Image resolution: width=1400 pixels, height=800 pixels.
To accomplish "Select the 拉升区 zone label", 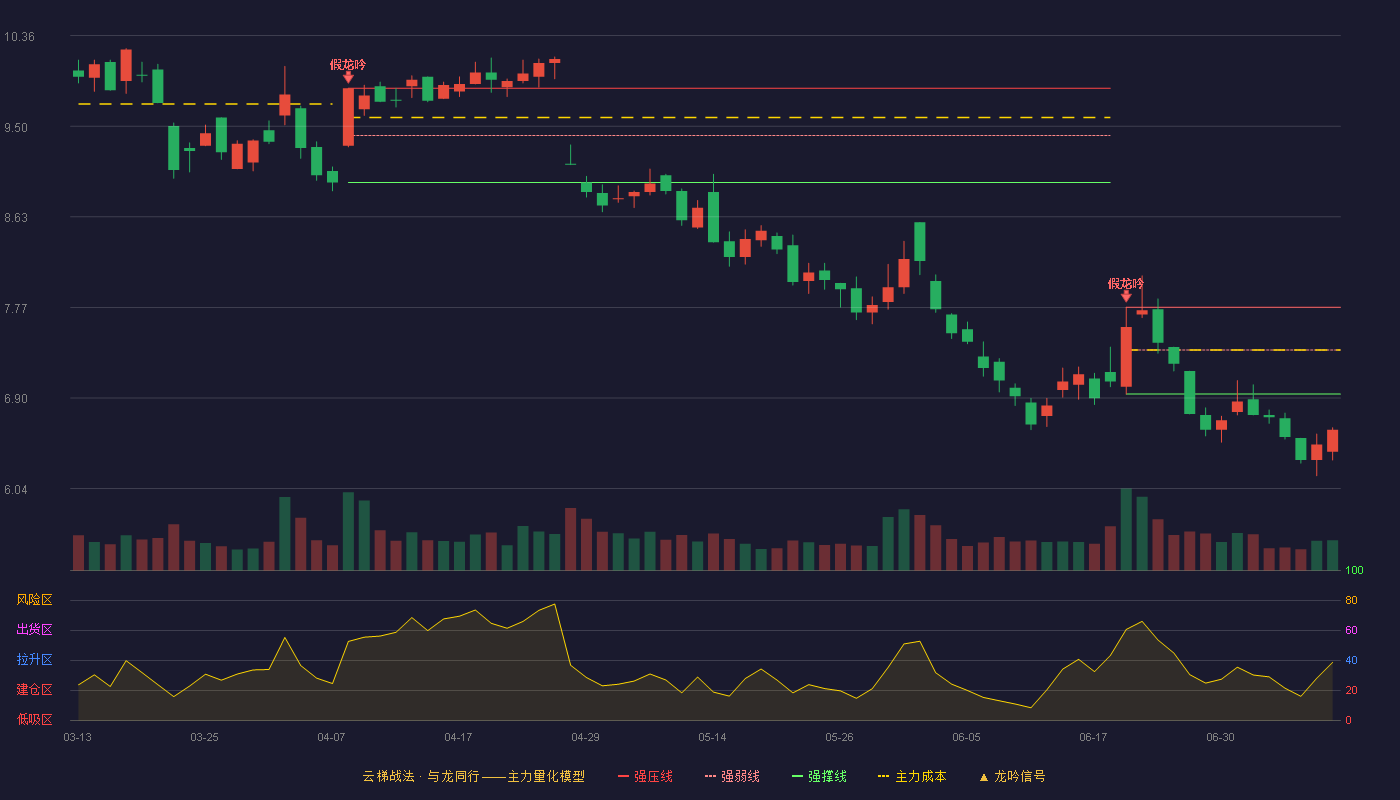I will coord(34,660).
